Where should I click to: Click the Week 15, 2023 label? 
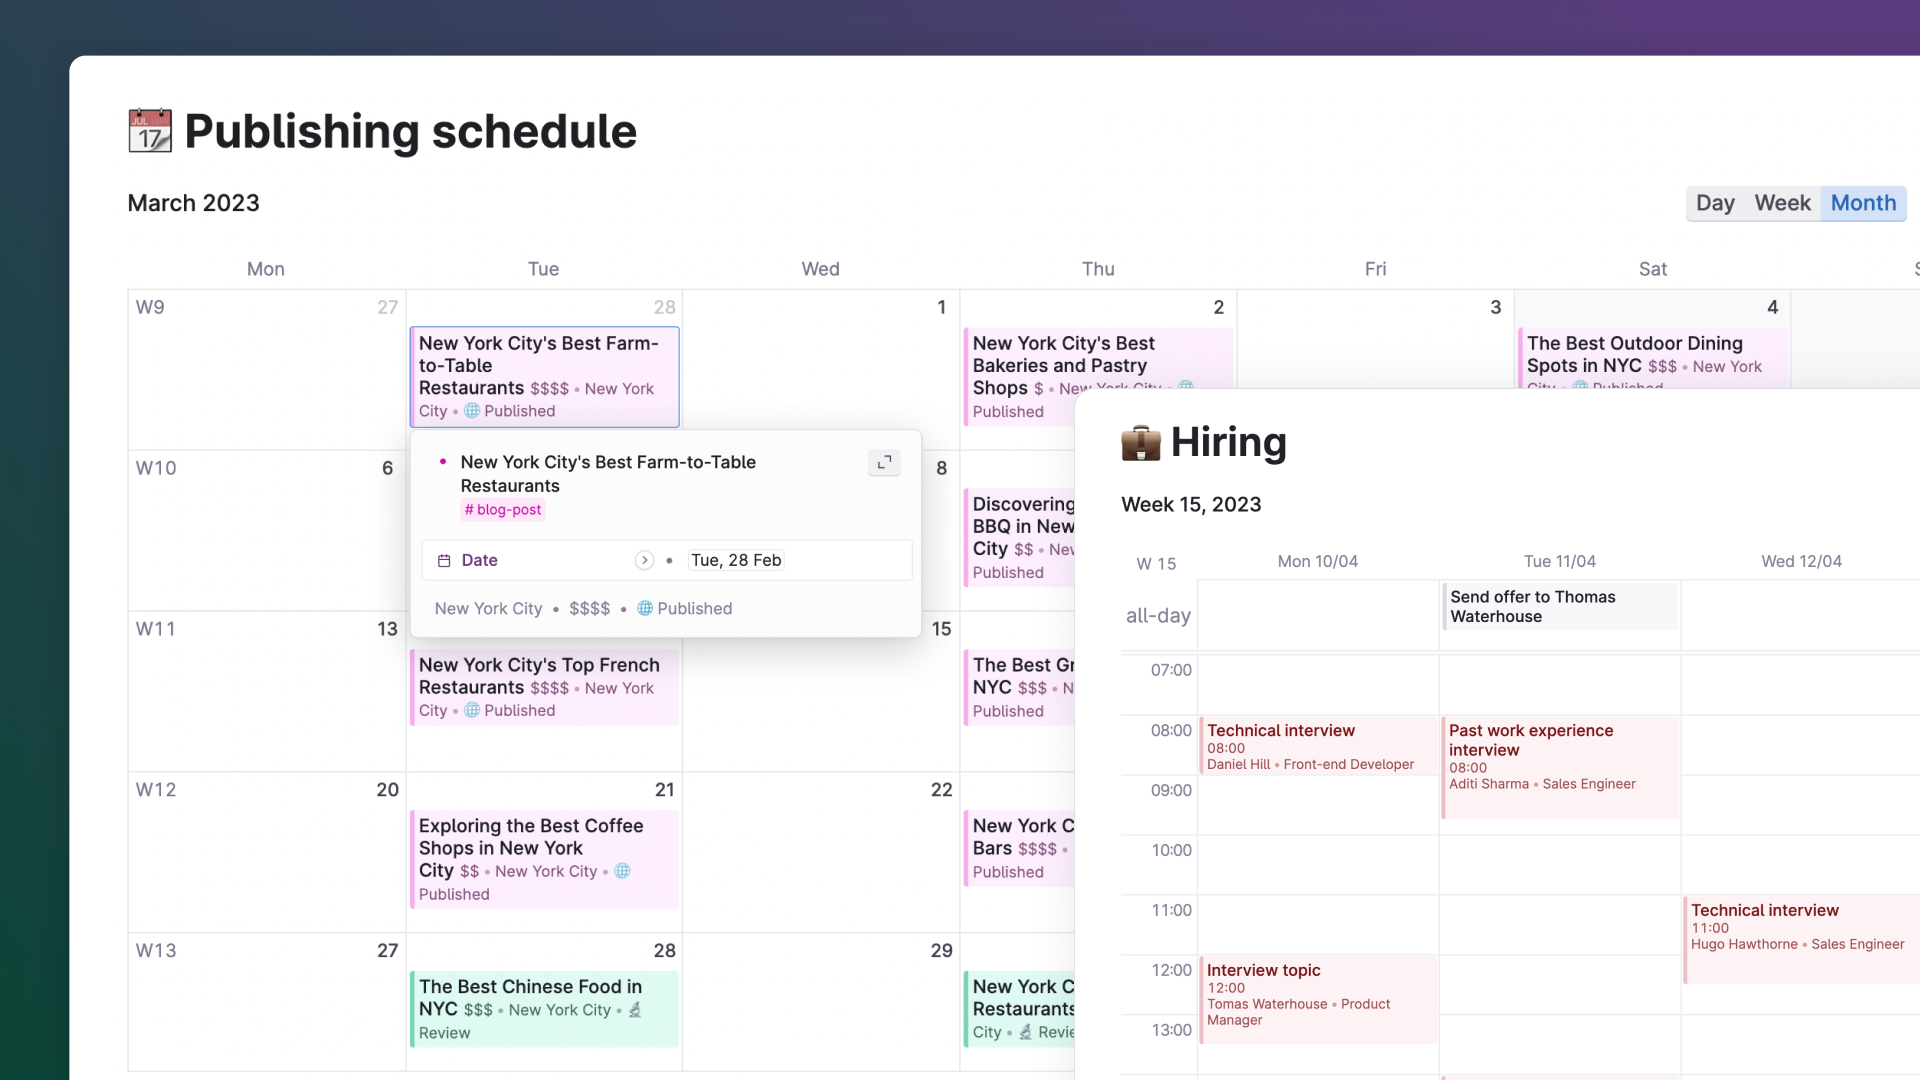coord(1191,505)
